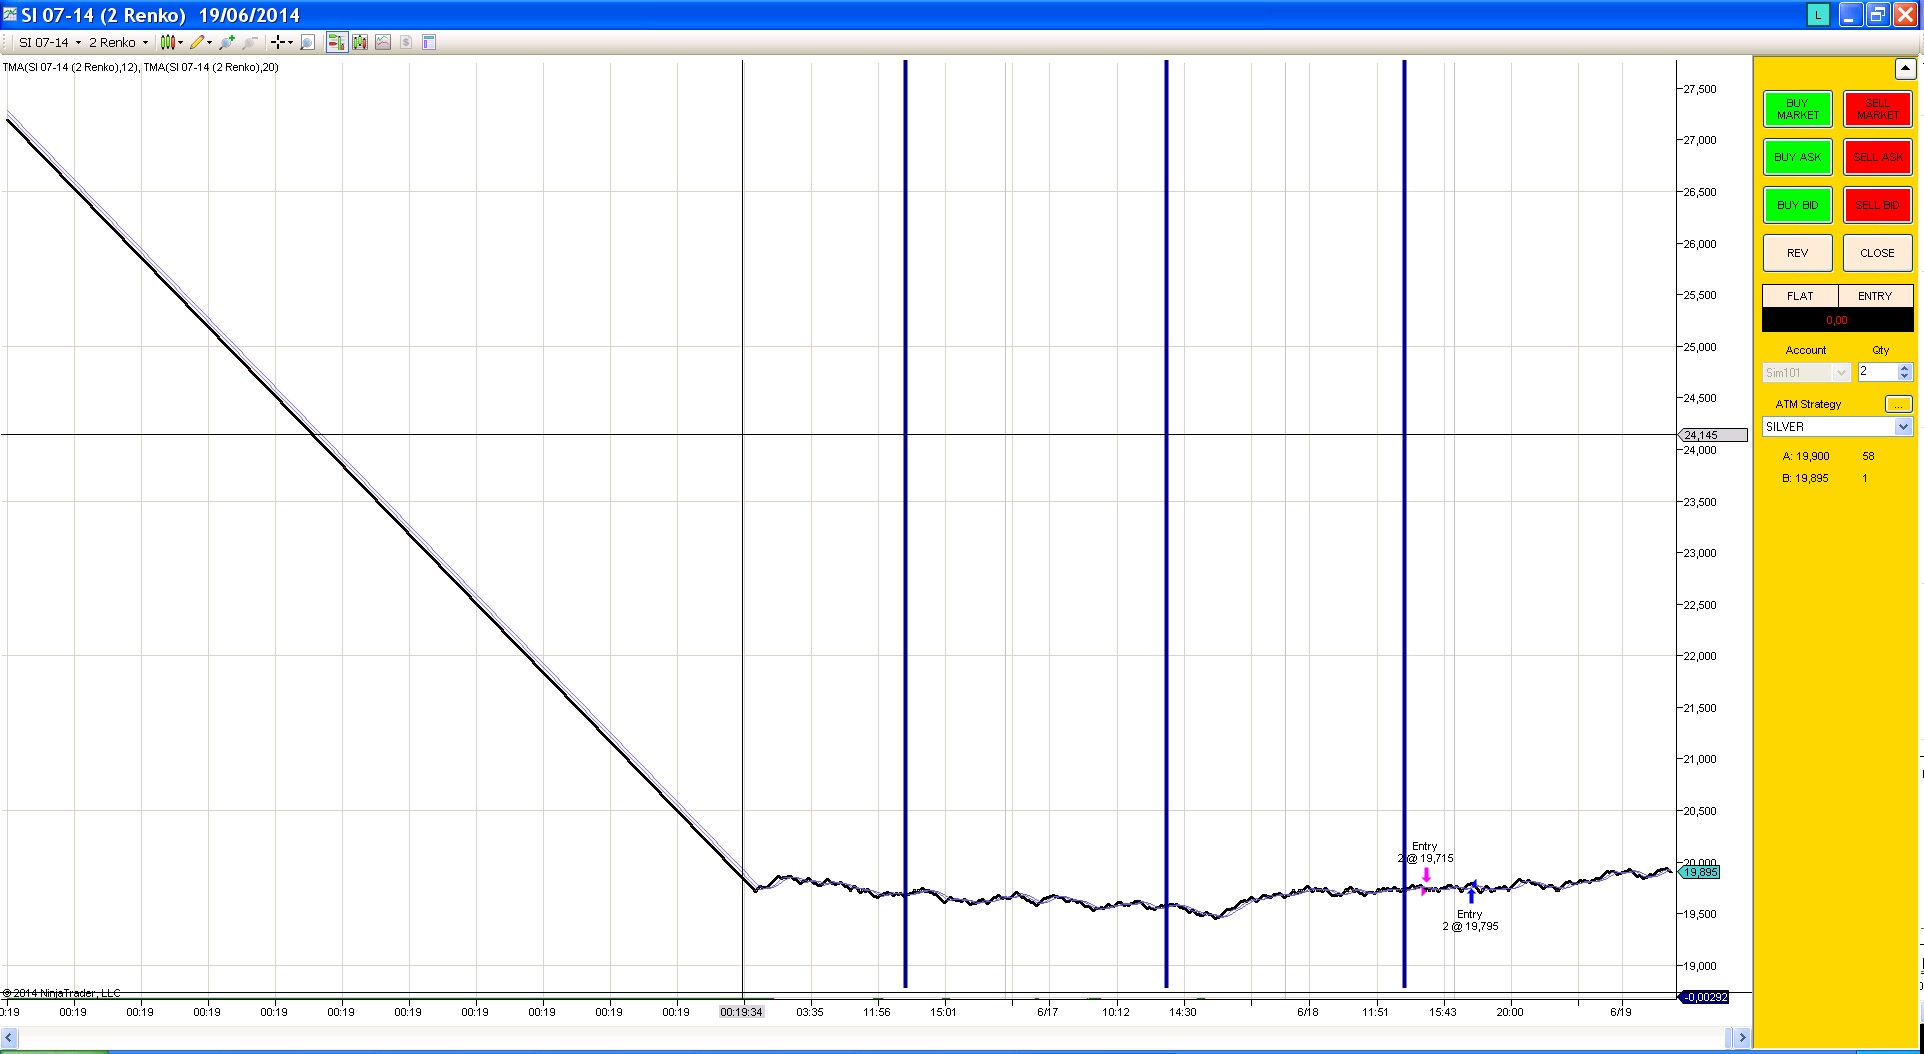Restore down the chart window
This screenshot has height=1054, width=1924.
pyautogui.click(x=1877, y=15)
